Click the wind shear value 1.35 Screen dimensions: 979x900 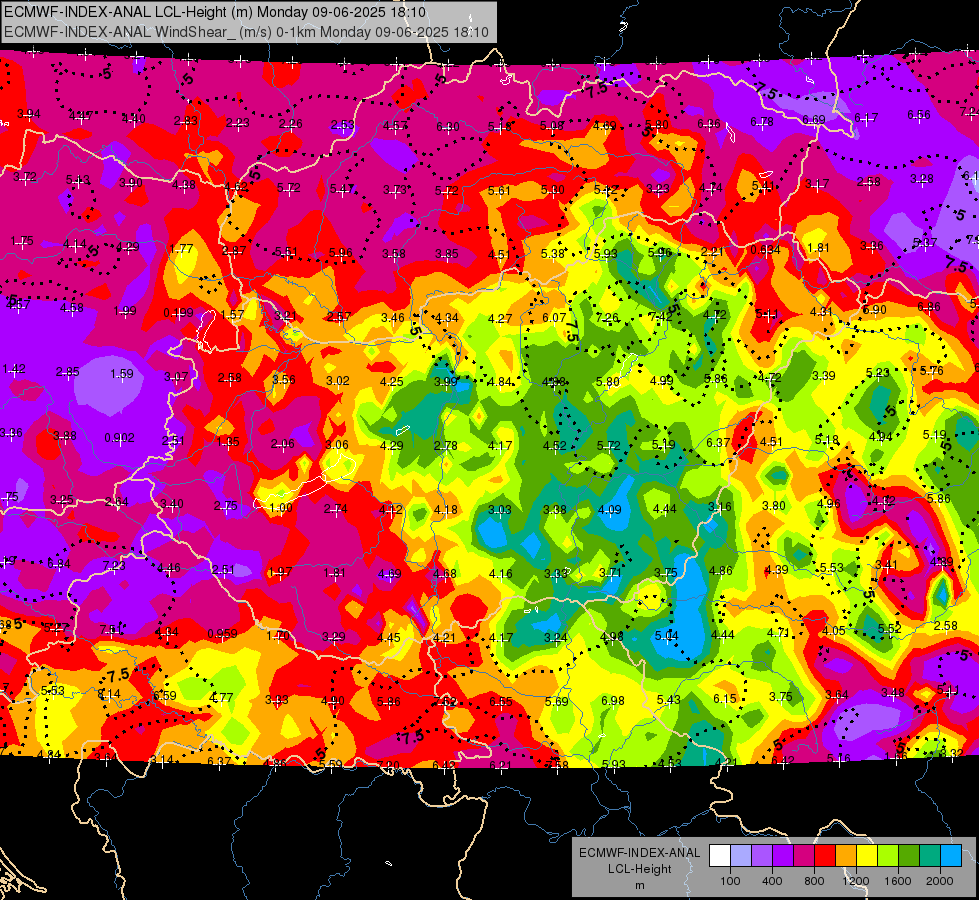[228, 442]
